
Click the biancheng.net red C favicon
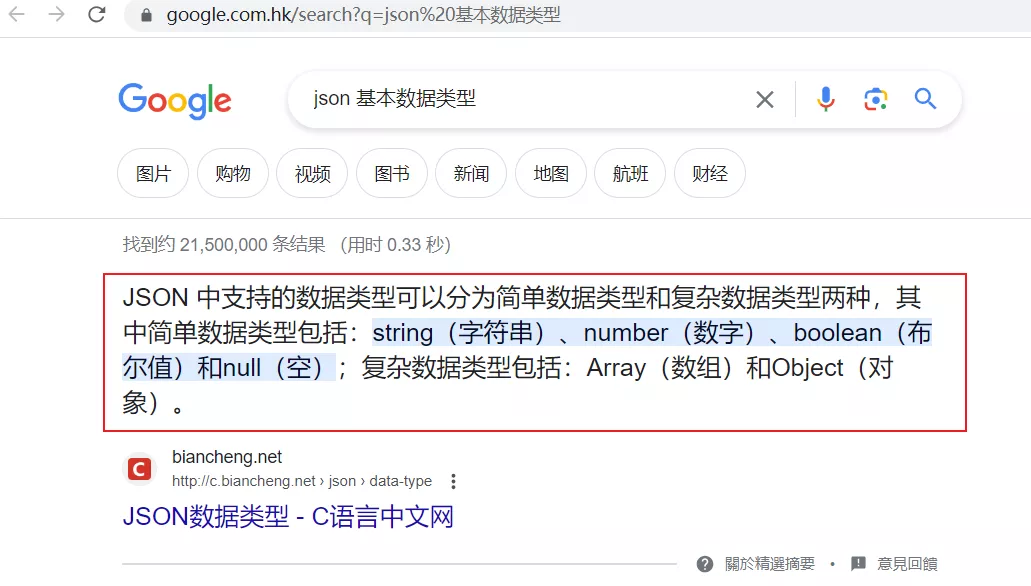[139, 469]
